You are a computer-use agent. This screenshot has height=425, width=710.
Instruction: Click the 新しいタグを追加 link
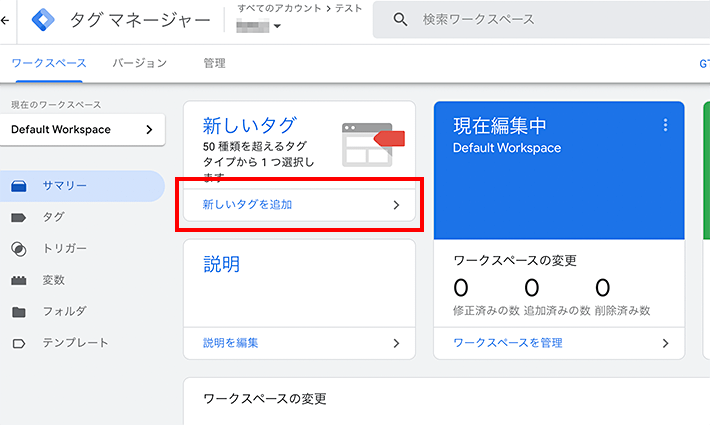click(x=247, y=205)
